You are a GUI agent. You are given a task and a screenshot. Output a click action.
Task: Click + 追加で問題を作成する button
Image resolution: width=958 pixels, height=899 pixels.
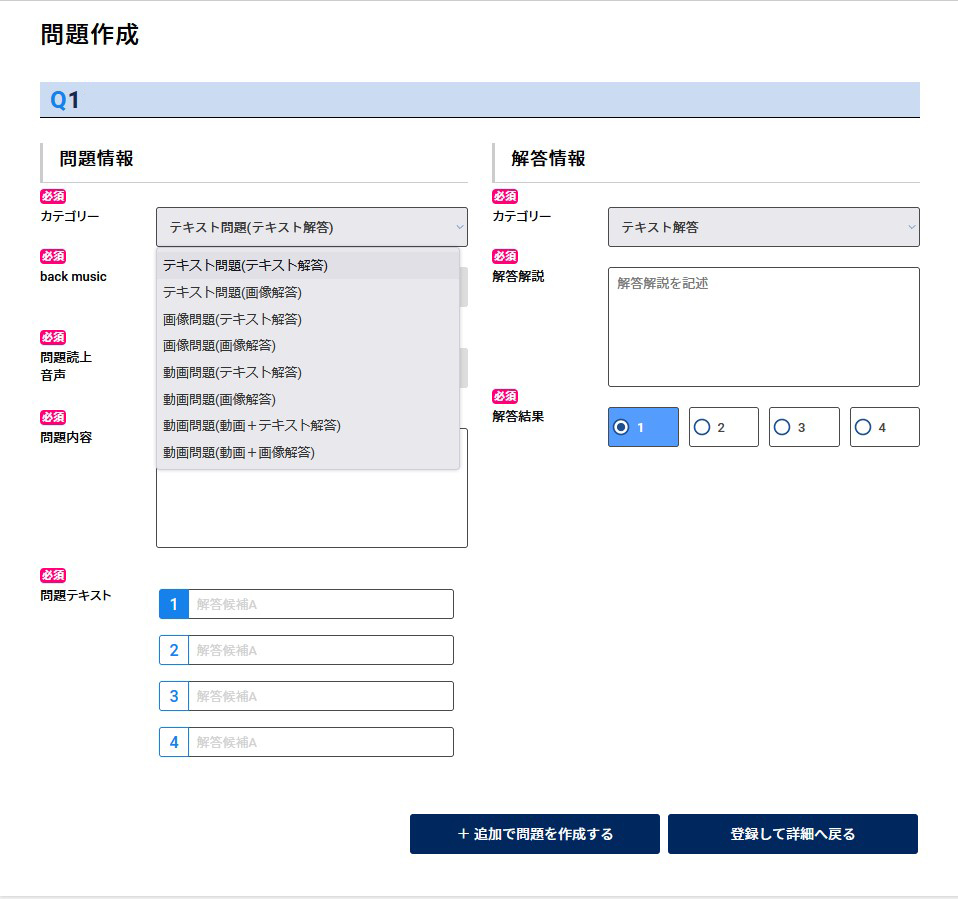[534, 834]
